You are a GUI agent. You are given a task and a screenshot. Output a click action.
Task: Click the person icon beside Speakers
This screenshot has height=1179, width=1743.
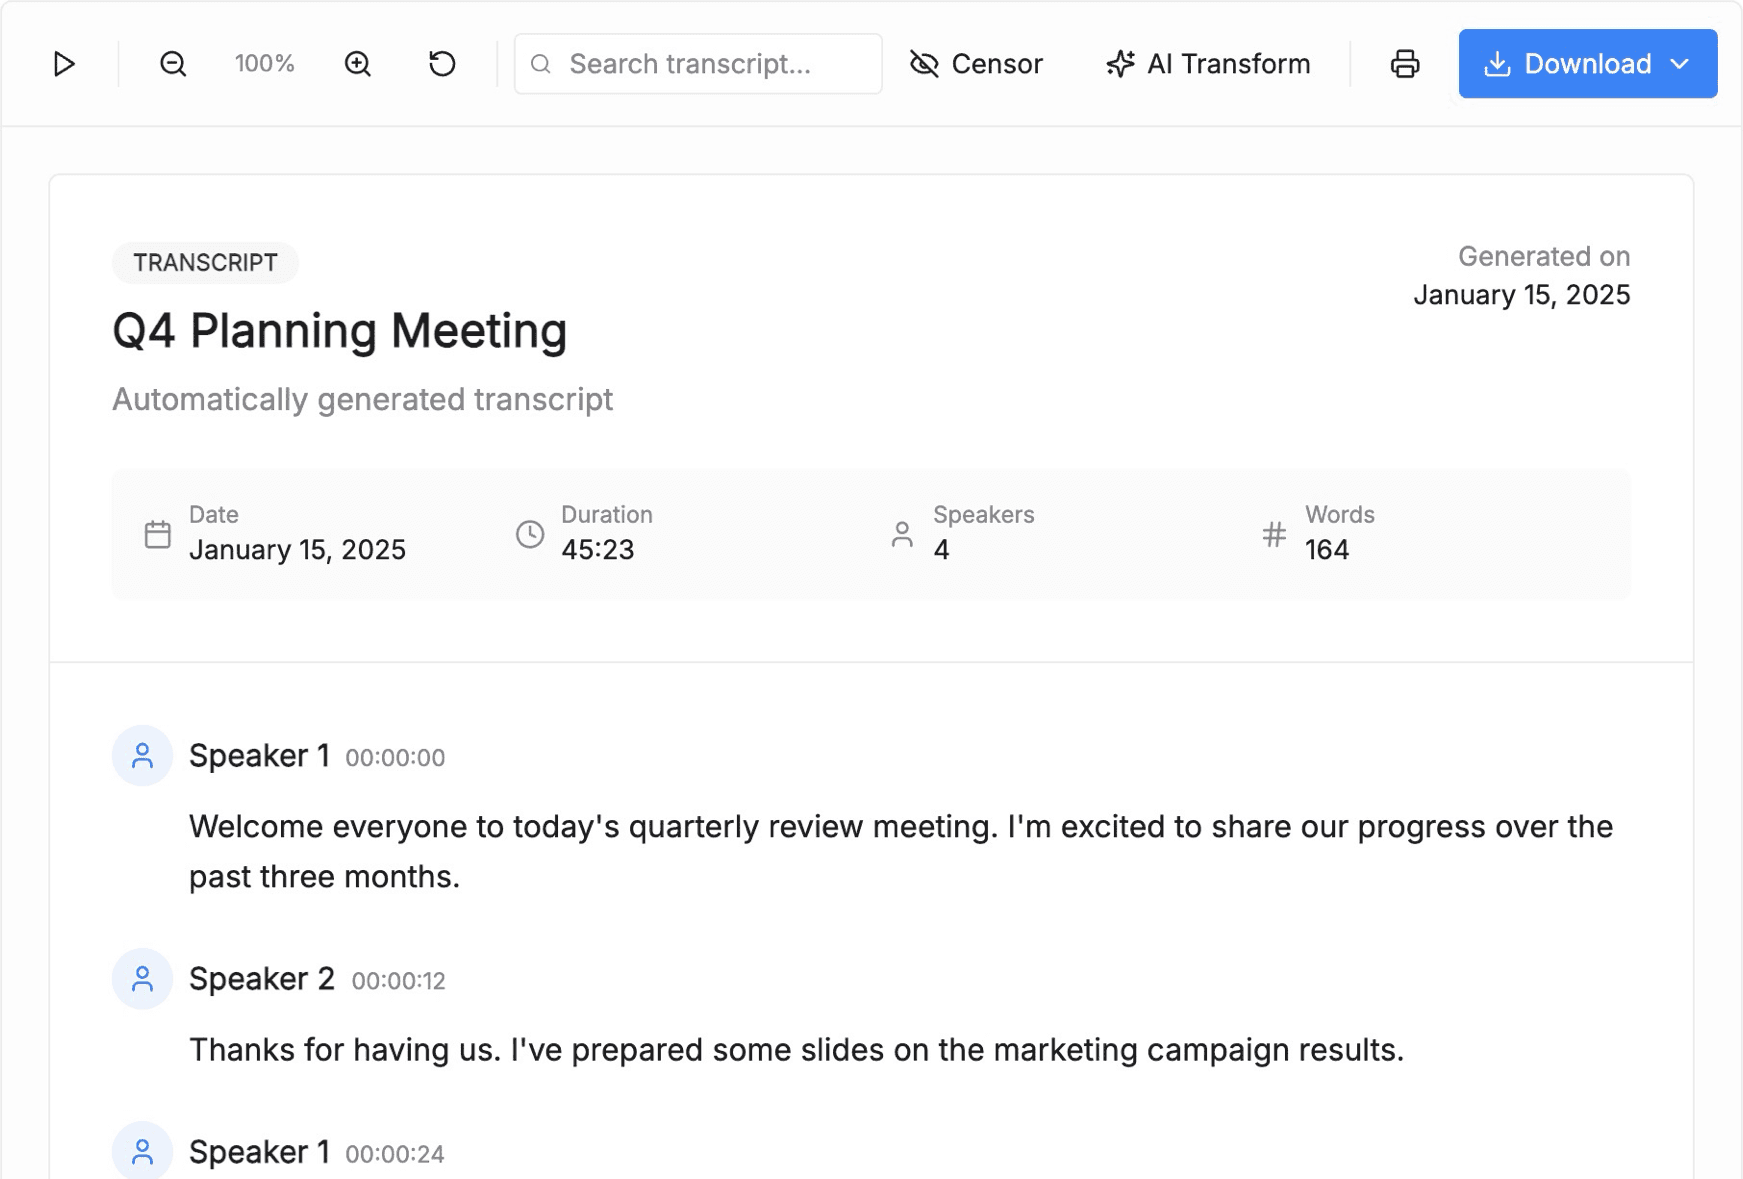coord(902,534)
